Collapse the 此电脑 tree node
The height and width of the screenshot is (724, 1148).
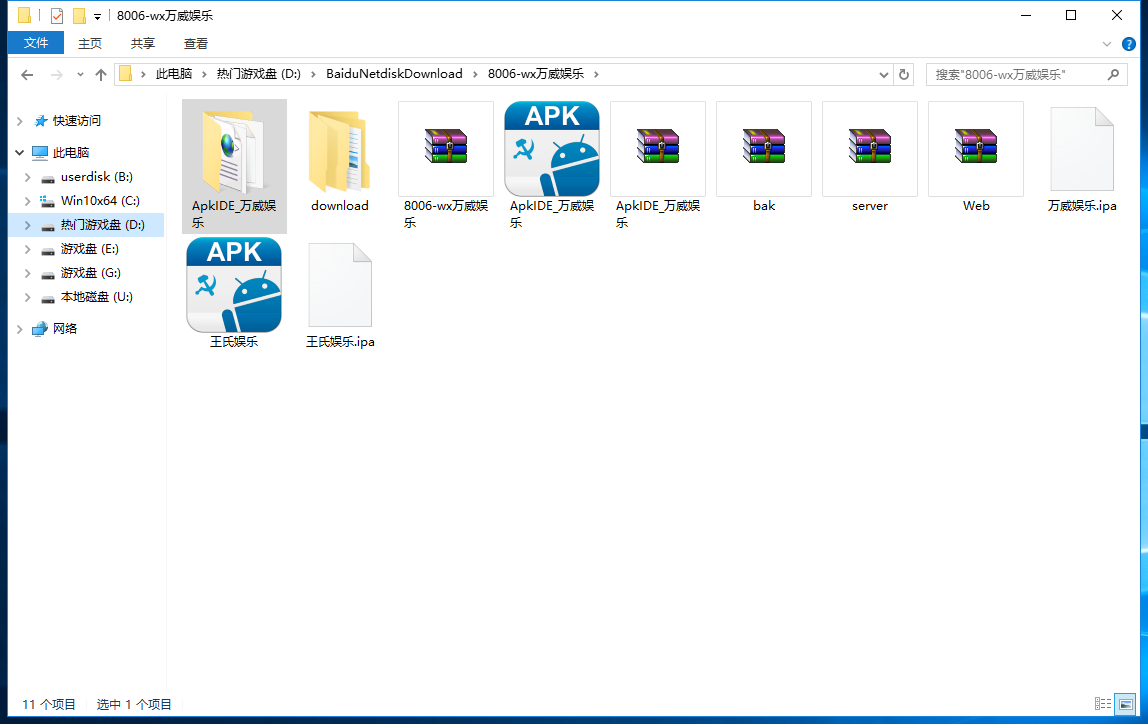tap(20, 152)
